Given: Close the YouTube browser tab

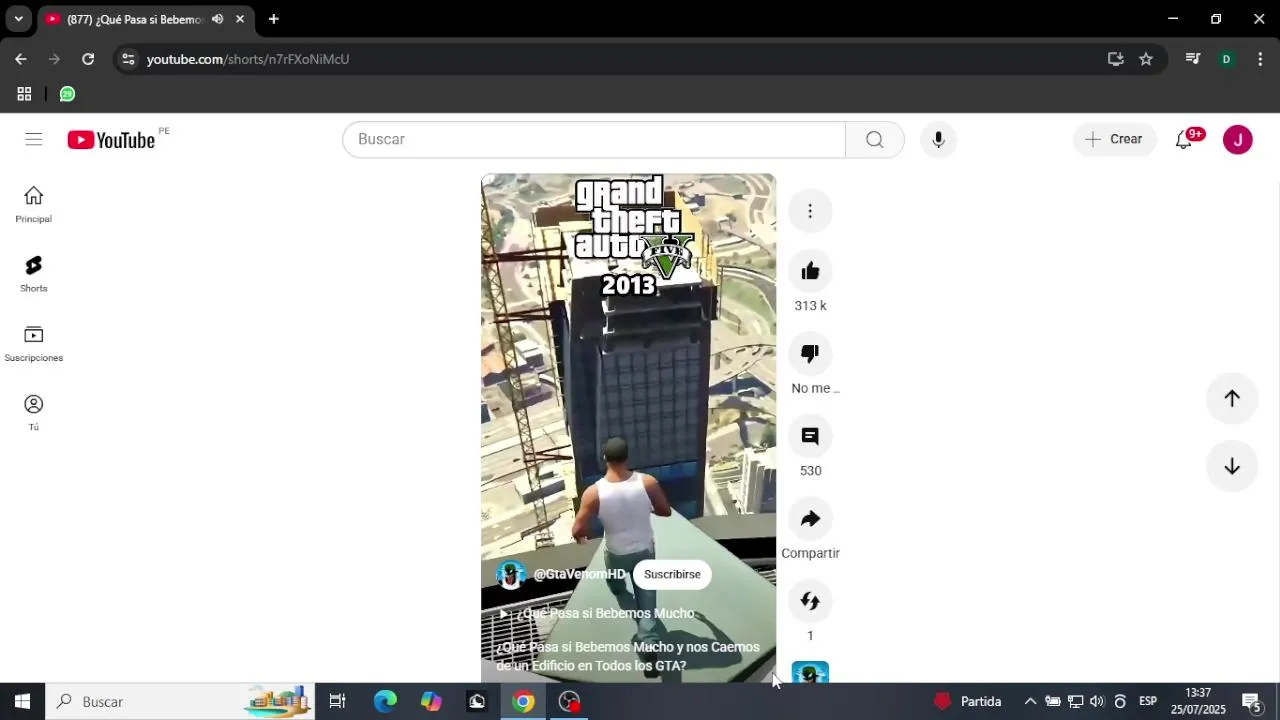Looking at the screenshot, I should [x=240, y=19].
